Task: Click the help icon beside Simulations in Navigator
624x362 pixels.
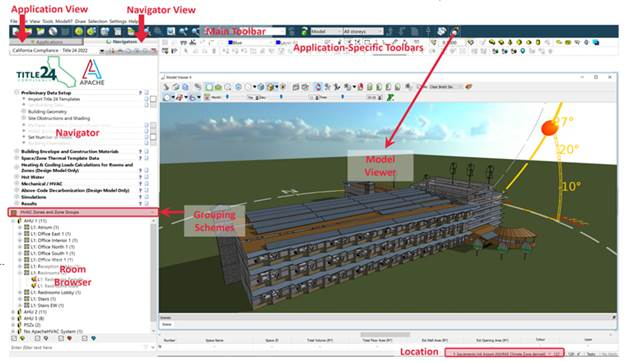Action: (x=140, y=197)
